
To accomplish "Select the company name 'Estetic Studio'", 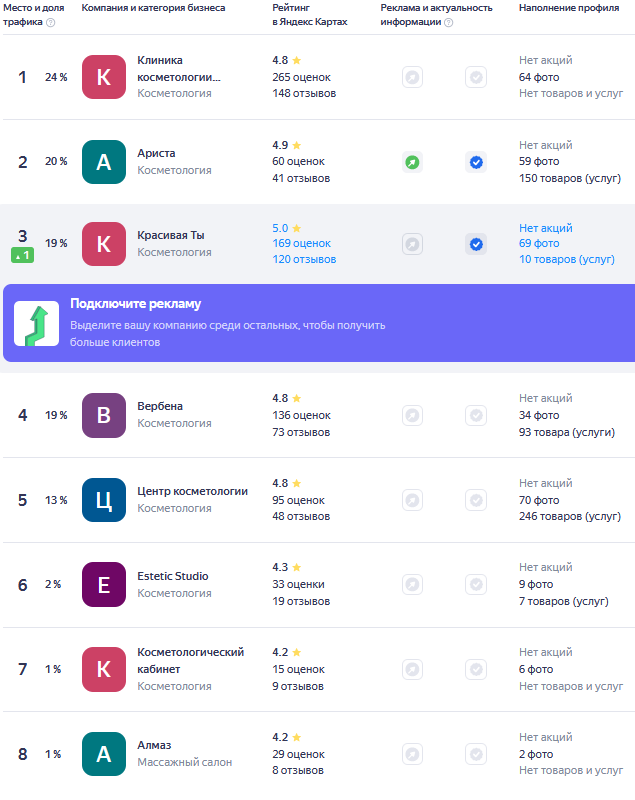I will pyautogui.click(x=173, y=576).
